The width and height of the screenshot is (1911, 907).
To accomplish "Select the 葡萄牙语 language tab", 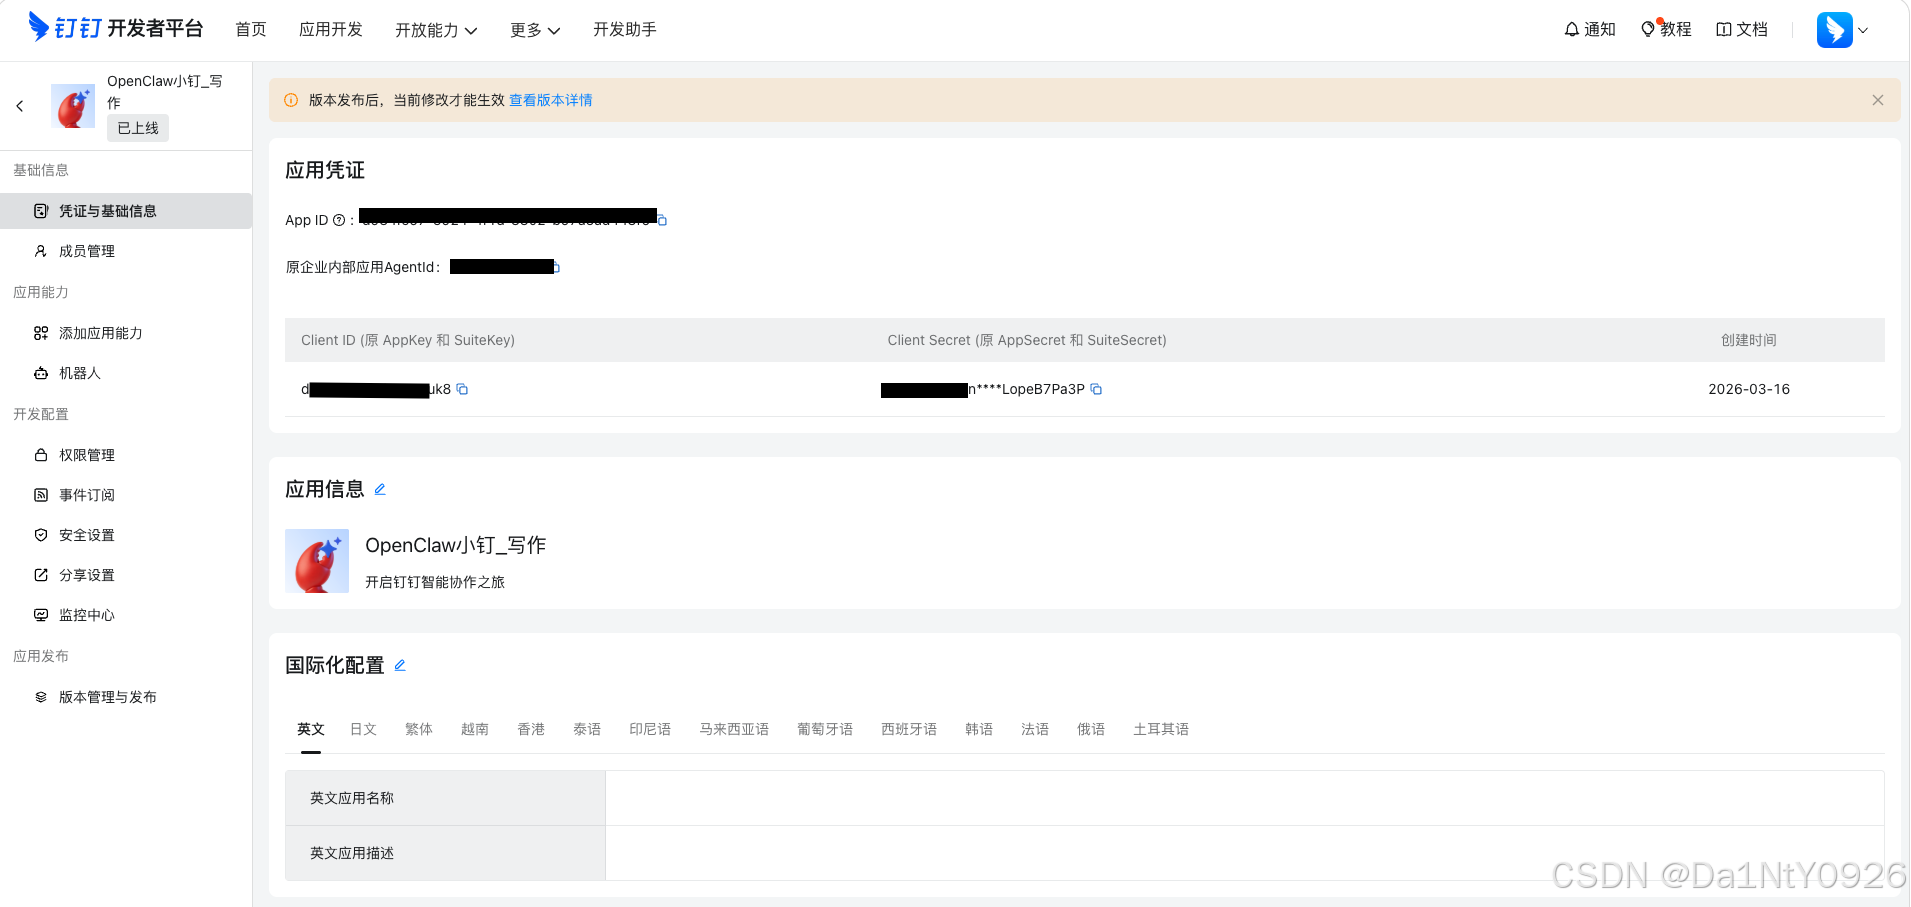I will [x=825, y=729].
